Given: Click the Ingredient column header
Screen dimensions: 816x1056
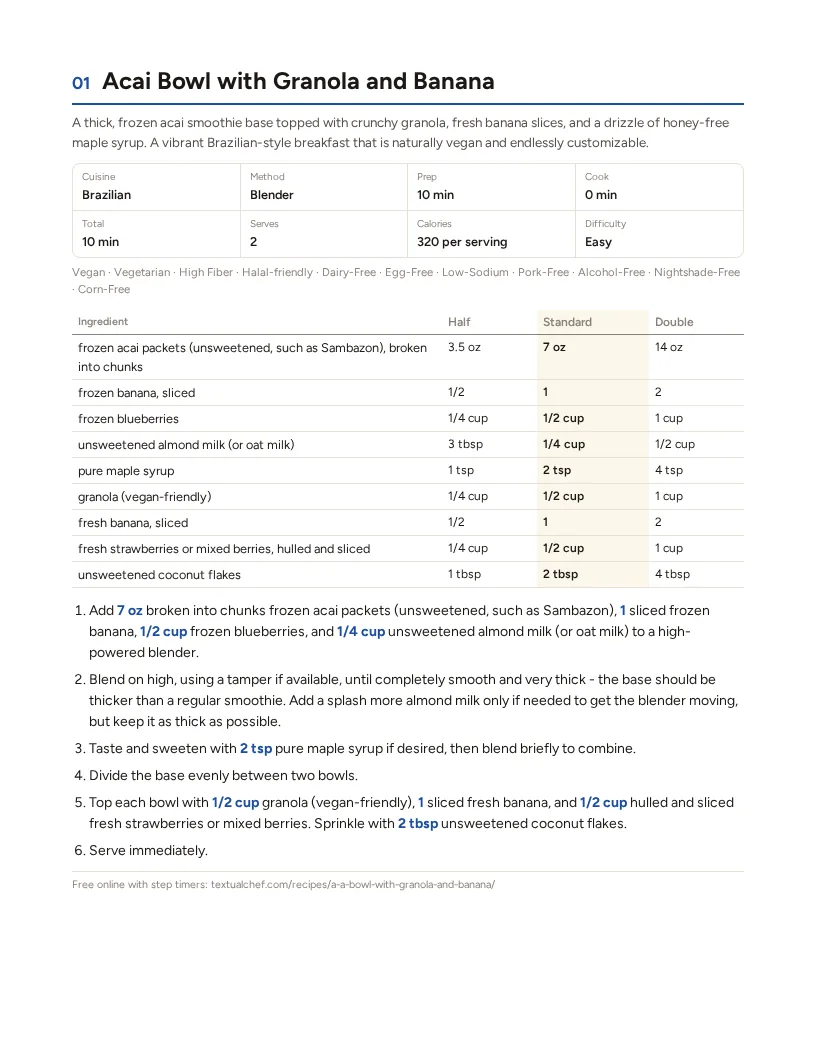Looking at the screenshot, I should tap(102, 322).
